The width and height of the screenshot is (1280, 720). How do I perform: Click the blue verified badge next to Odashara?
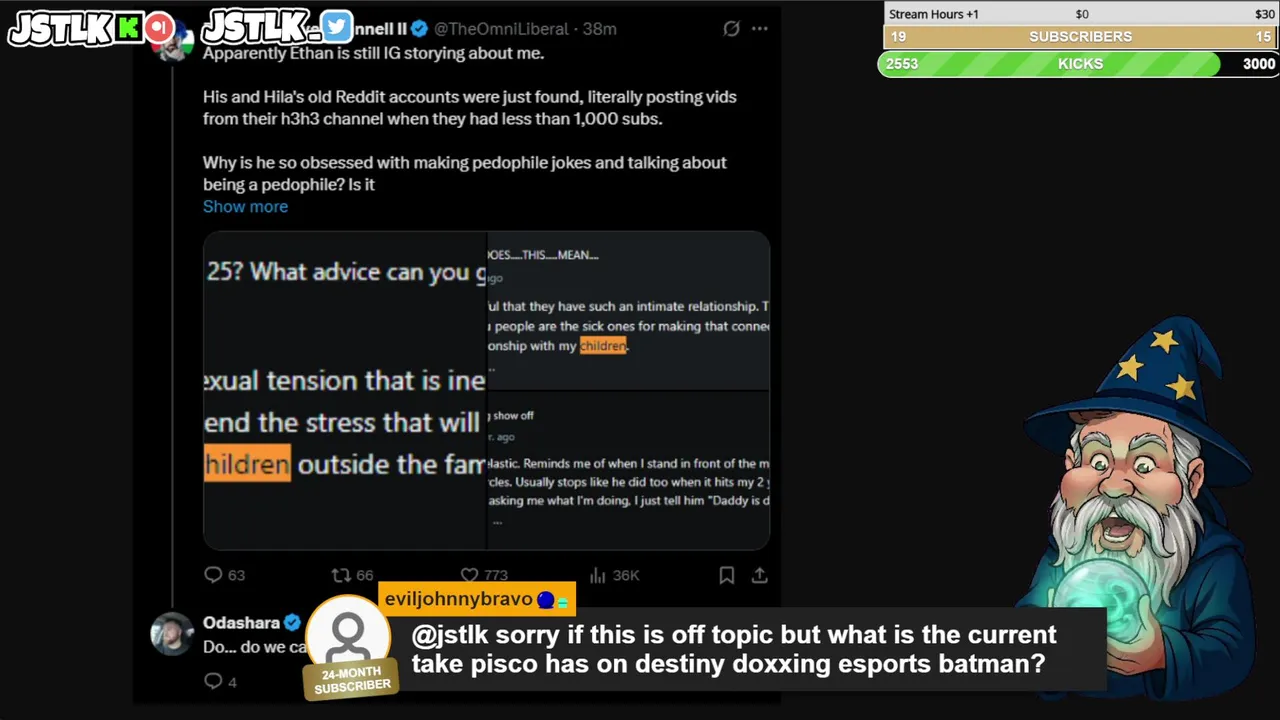tap(292, 622)
